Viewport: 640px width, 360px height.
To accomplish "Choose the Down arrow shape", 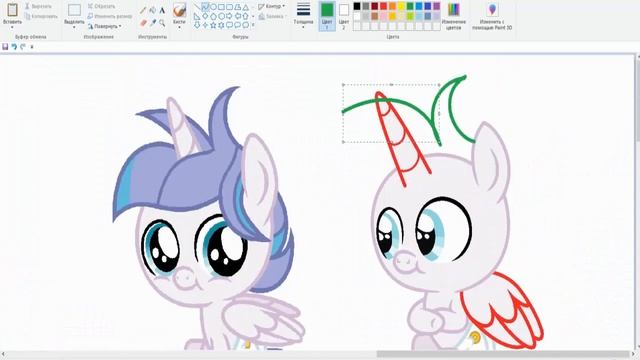I will coord(197,25).
